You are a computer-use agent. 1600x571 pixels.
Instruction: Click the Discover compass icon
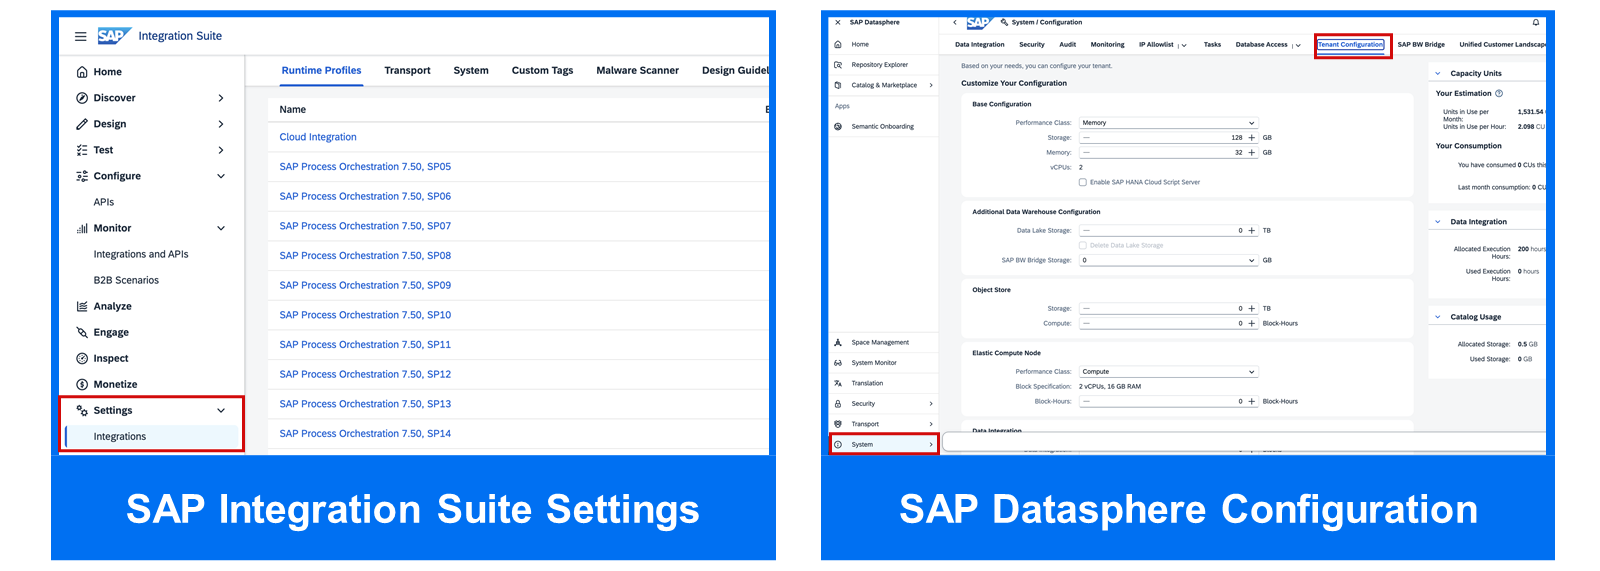coord(82,98)
